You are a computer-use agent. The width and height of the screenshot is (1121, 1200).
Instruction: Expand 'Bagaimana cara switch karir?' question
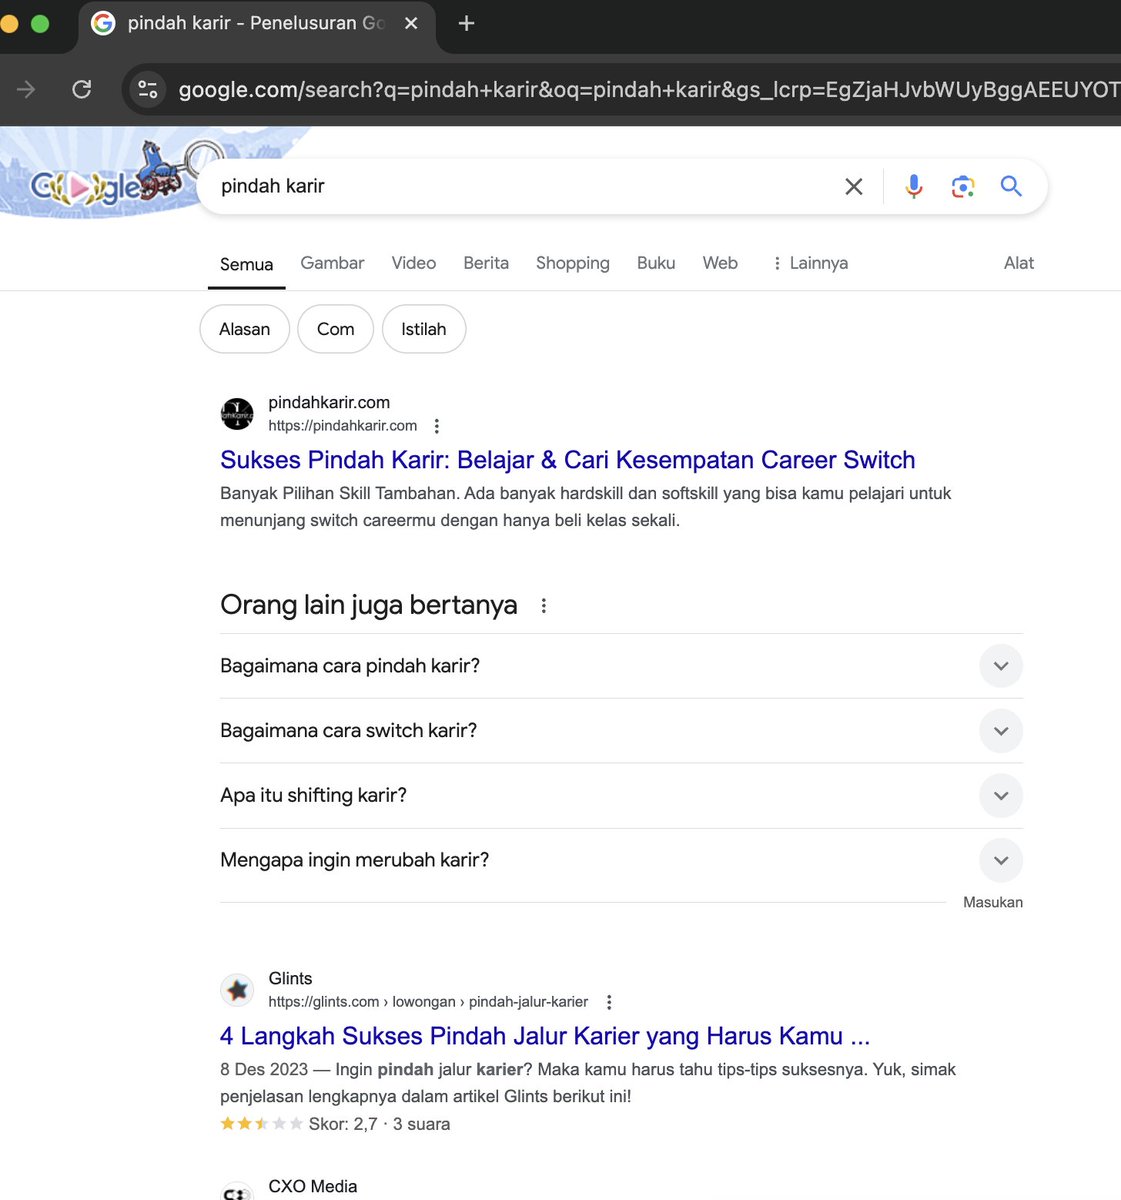click(x=621, y=731)
